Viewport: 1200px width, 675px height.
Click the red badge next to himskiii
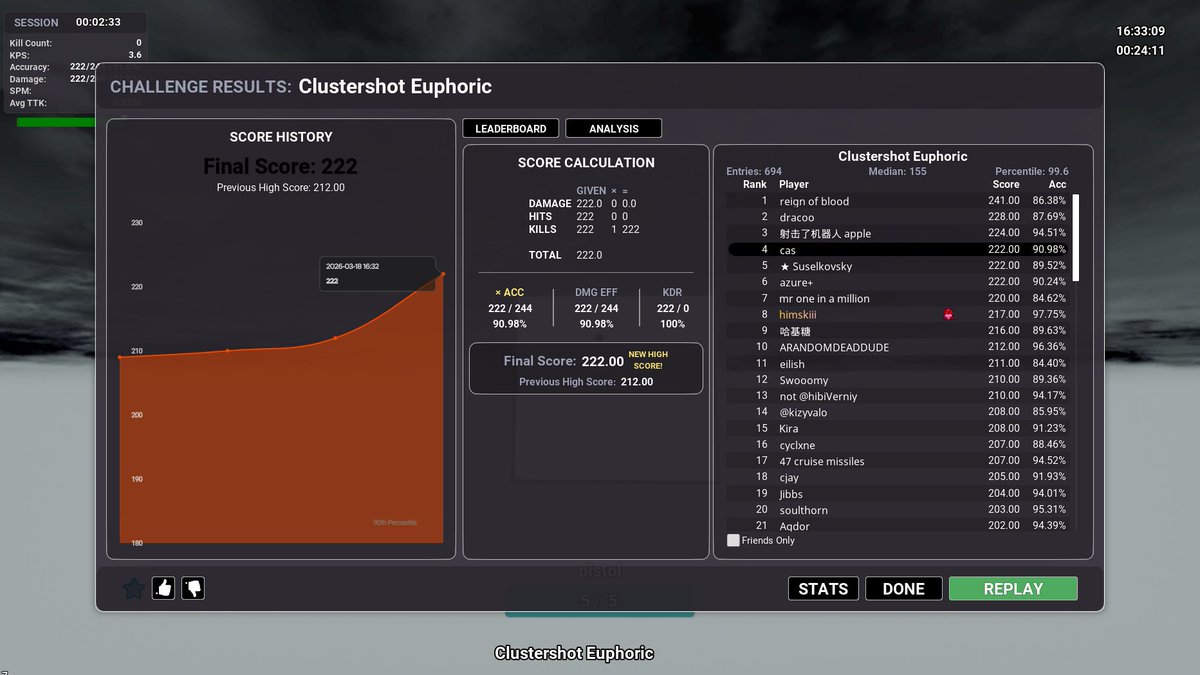(948, 315)
